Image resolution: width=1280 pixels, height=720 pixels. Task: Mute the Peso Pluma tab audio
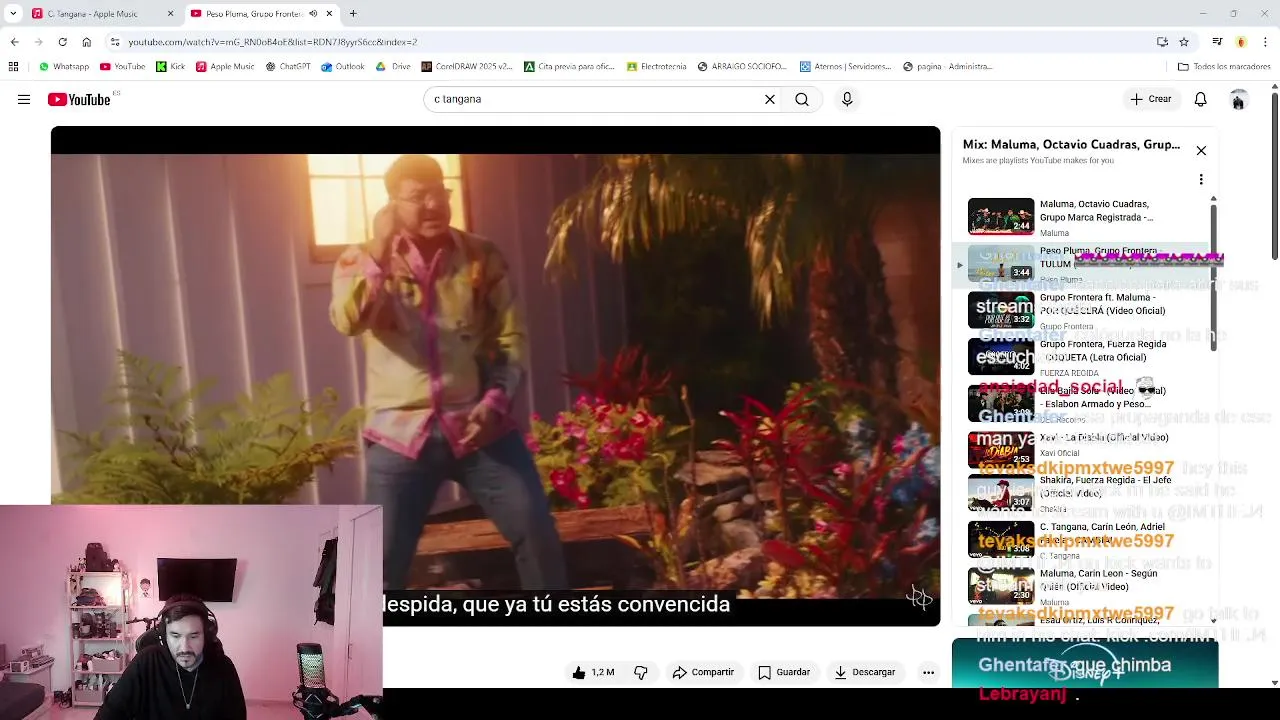coord(313,14)
